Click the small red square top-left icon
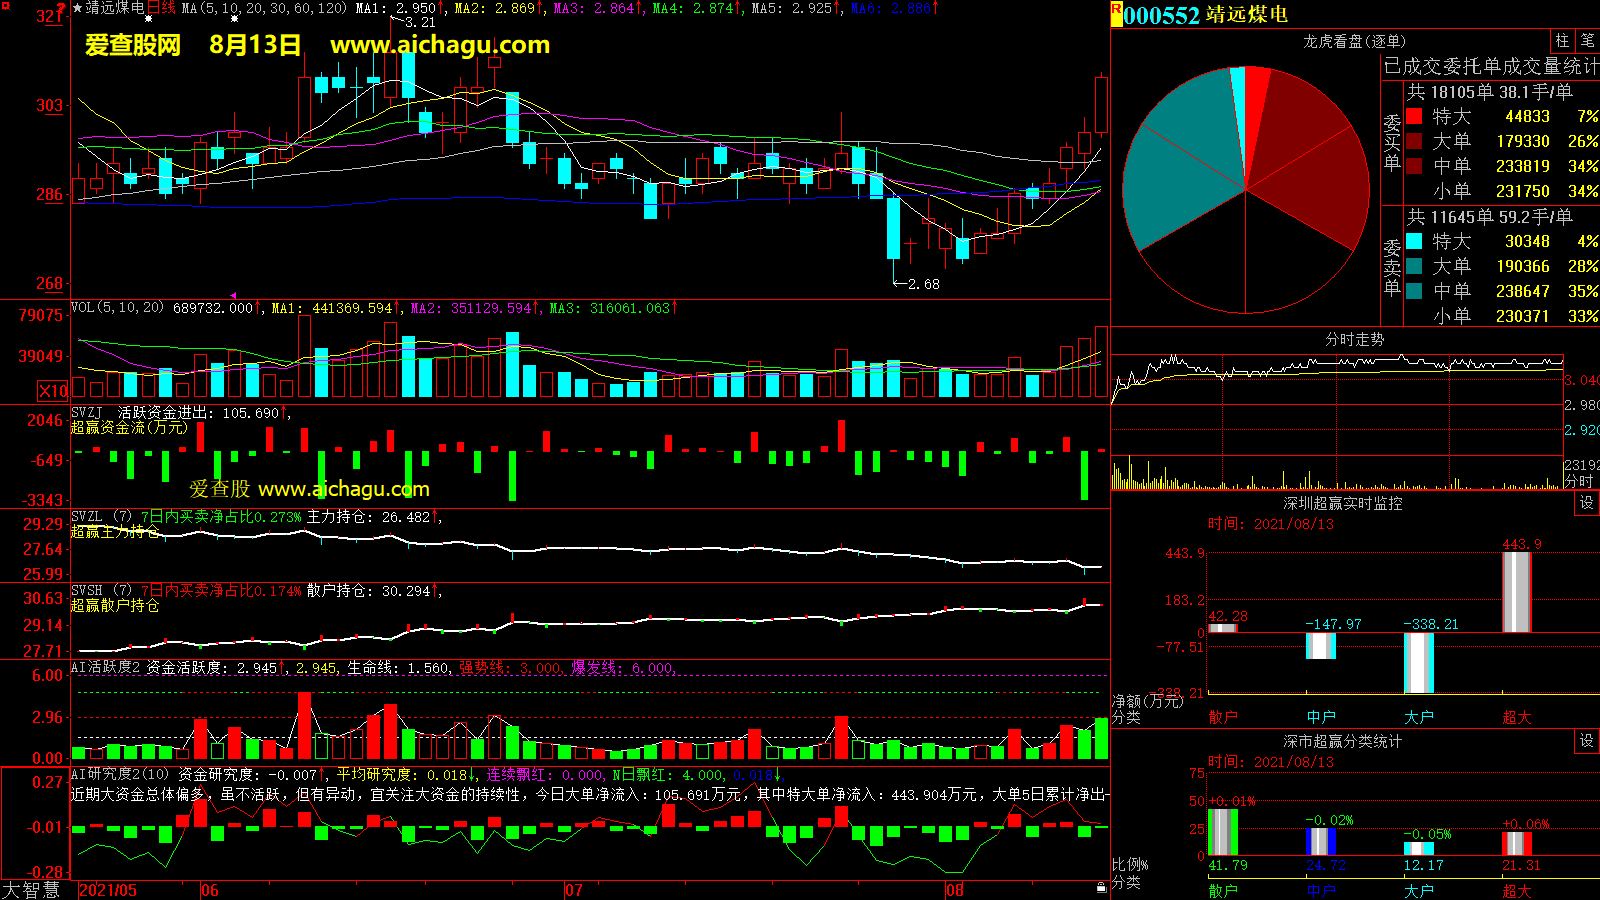1600x900 pixels. pyautogui.click(x=61, y=8)
